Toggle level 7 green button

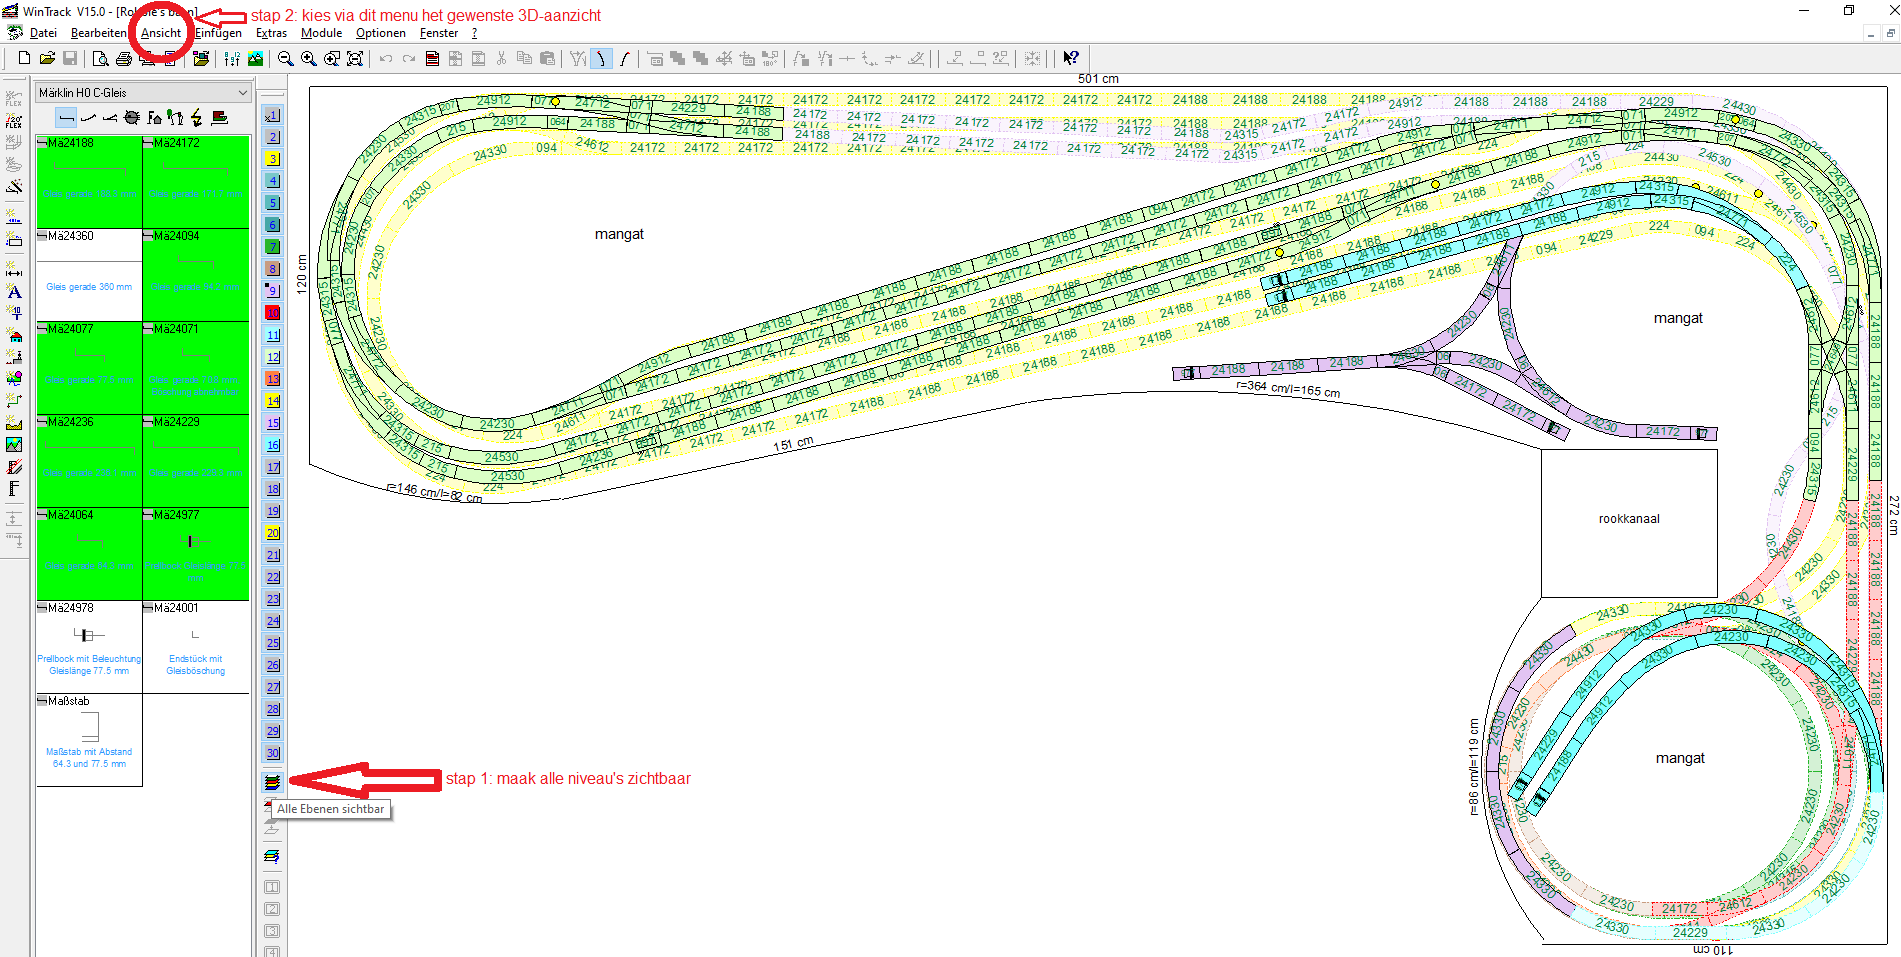pyautogui.click(x=272, y=247)
